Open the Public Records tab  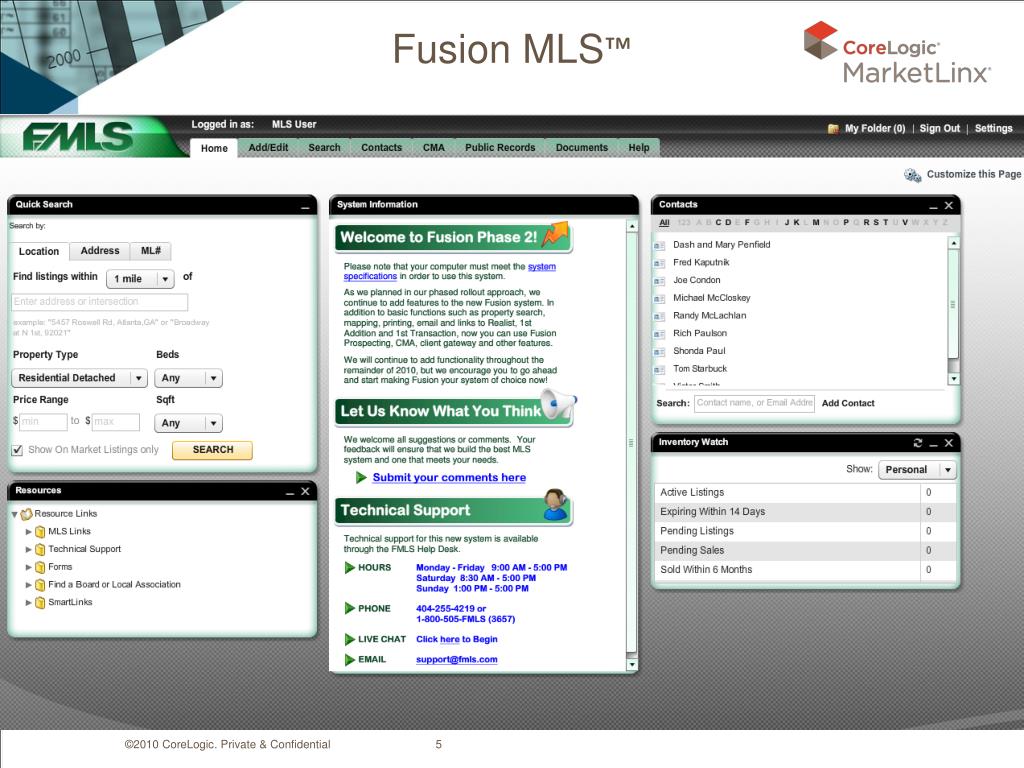500,148
